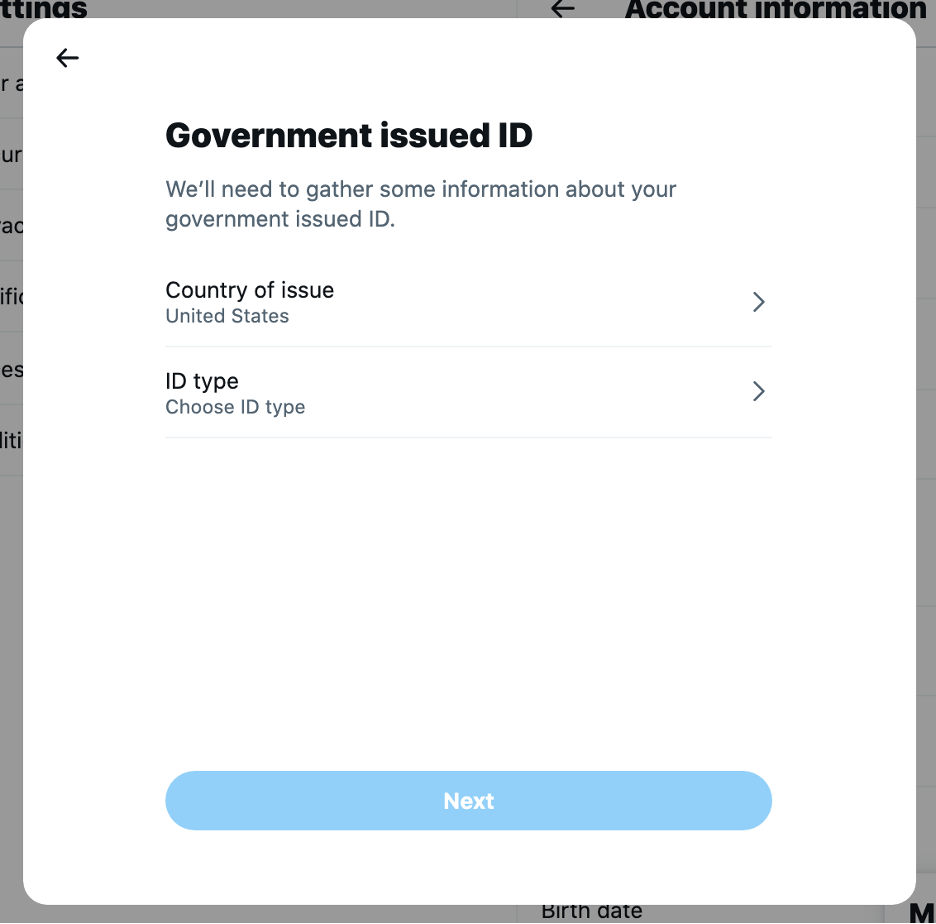
Task: Select the Country of issue label
Action: pos(250,290)
